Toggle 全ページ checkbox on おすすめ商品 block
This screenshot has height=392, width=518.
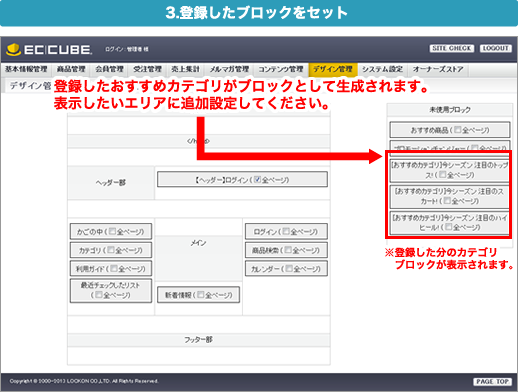tap(458, 129)
